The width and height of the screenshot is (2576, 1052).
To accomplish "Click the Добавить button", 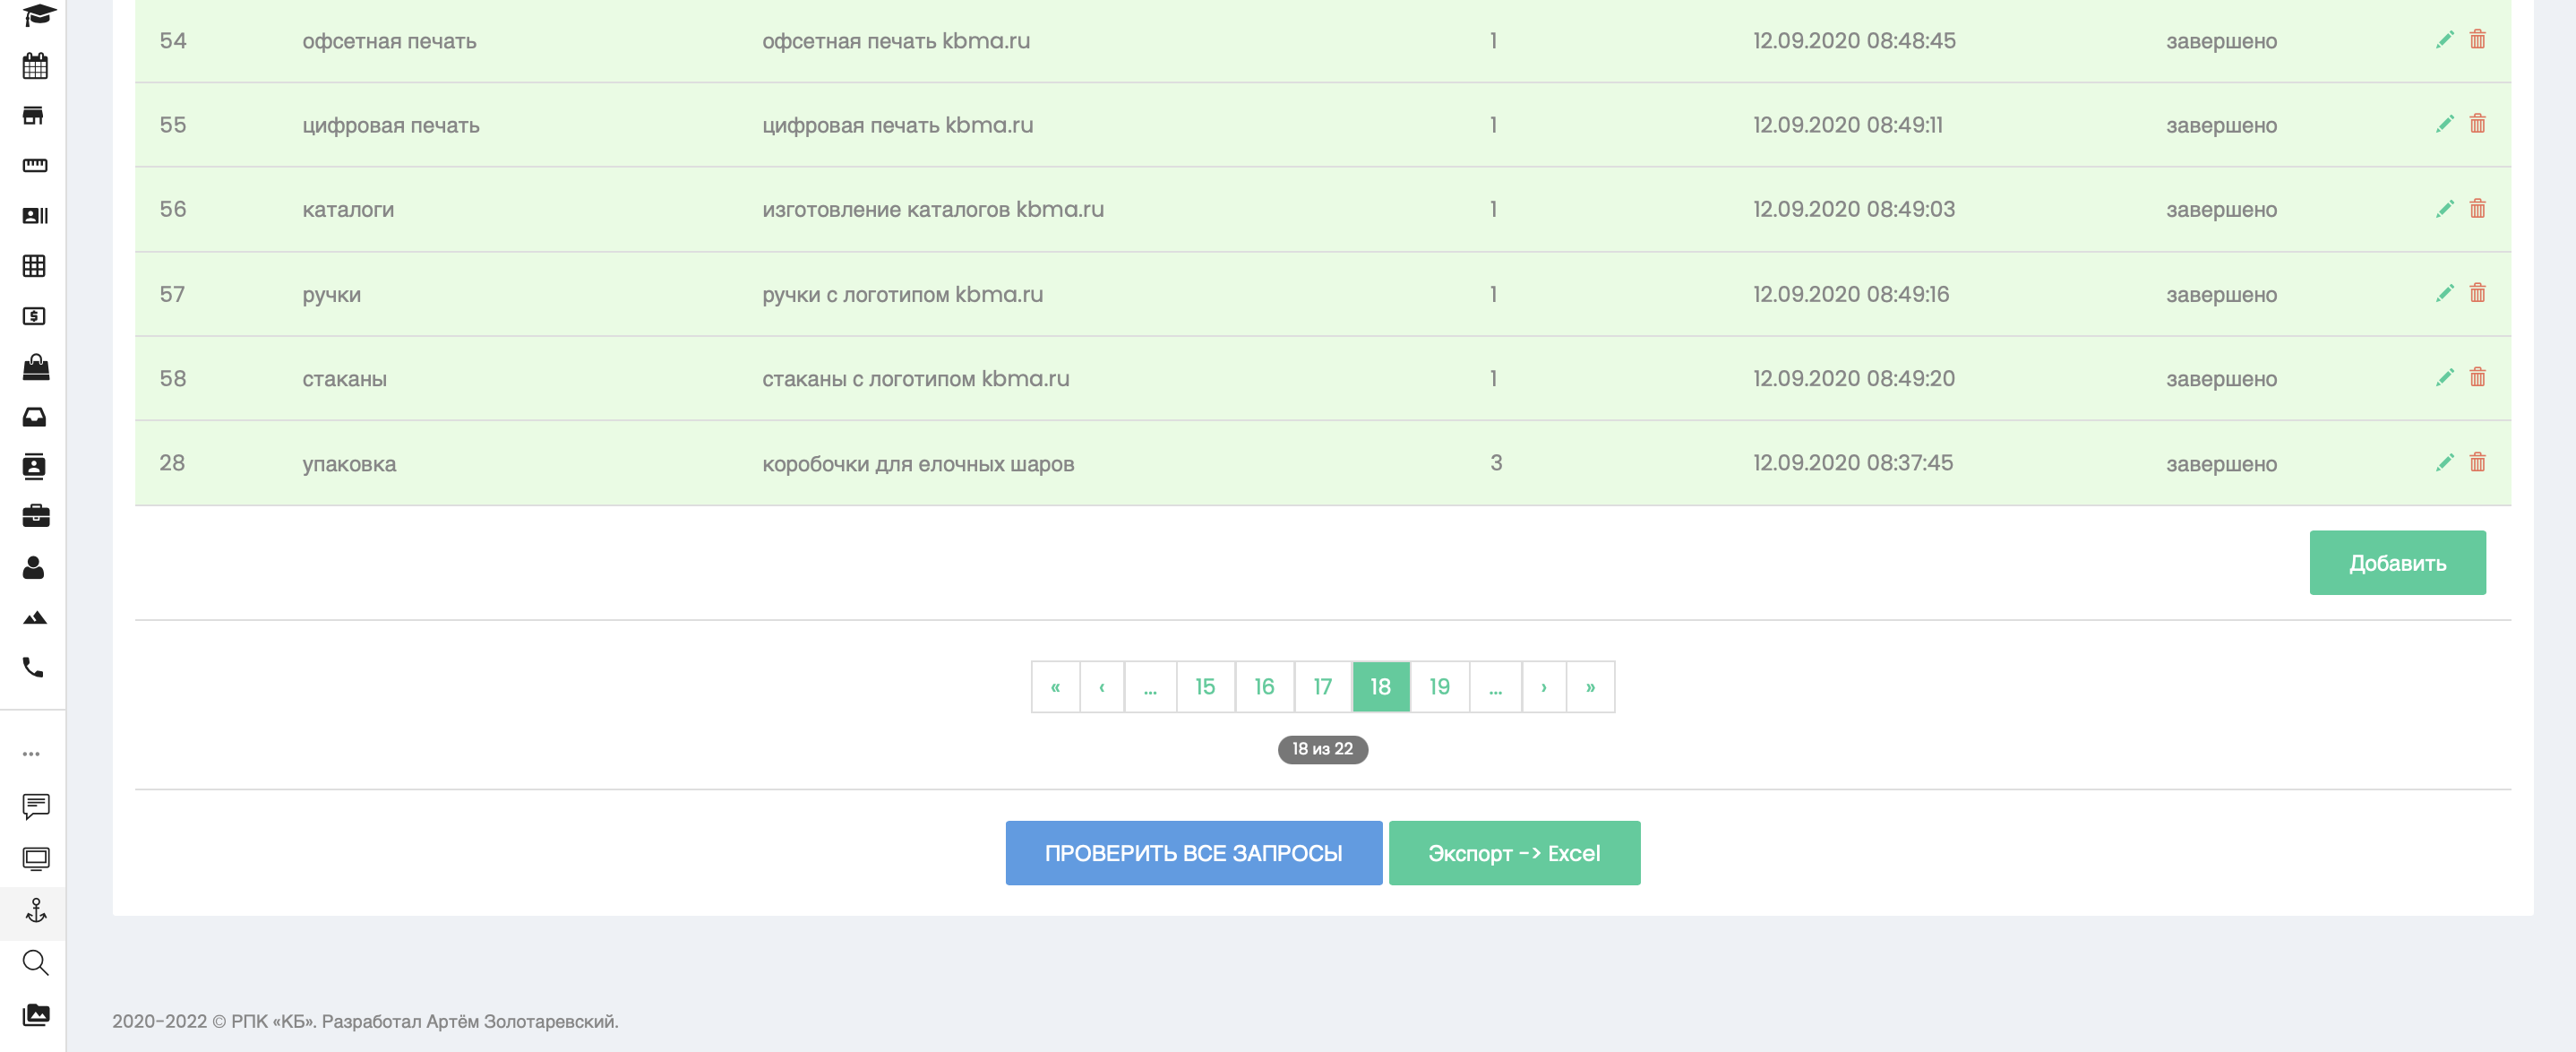I will (x=2397, y=563).
